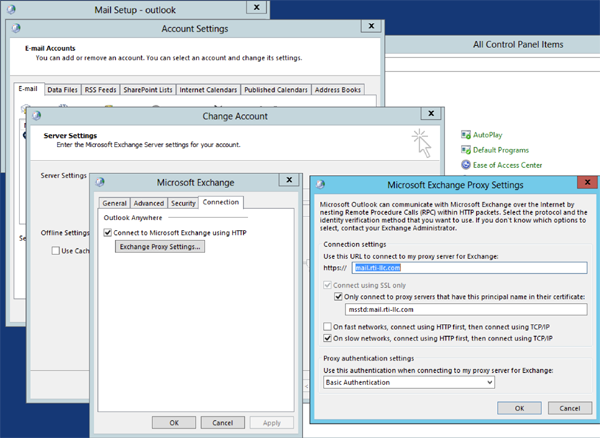Click the Ease of Access Center icon
Viewport: 600px width, 438px height.
coord(466,165)
